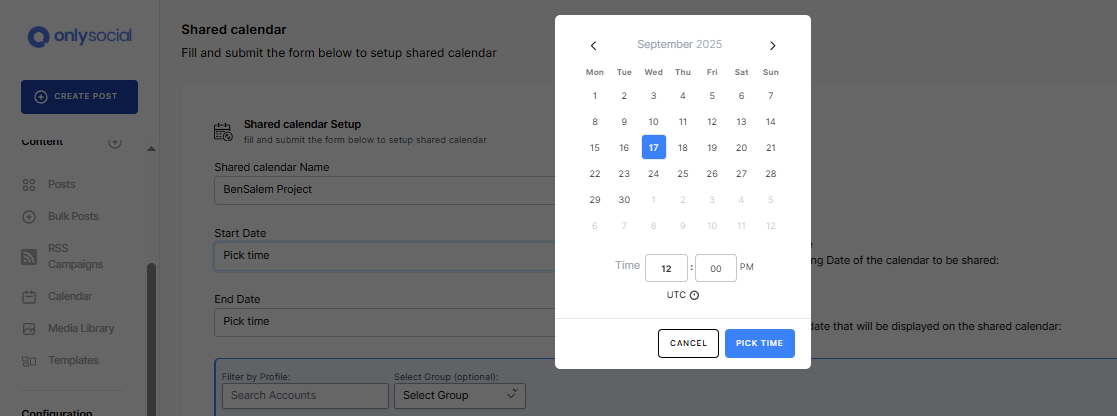This screenshot has height=416, width=1117.
Task: Select September 24 in the calendar
Action: coord(653,174)
